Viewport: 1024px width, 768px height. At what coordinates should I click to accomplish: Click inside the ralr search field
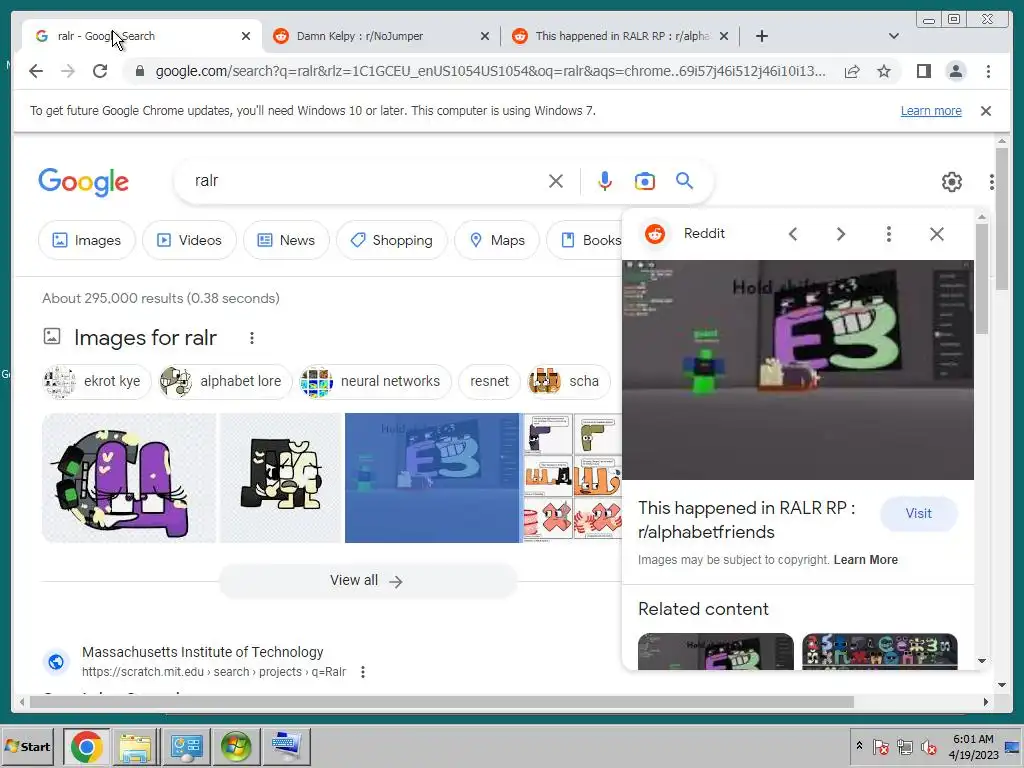366,181
